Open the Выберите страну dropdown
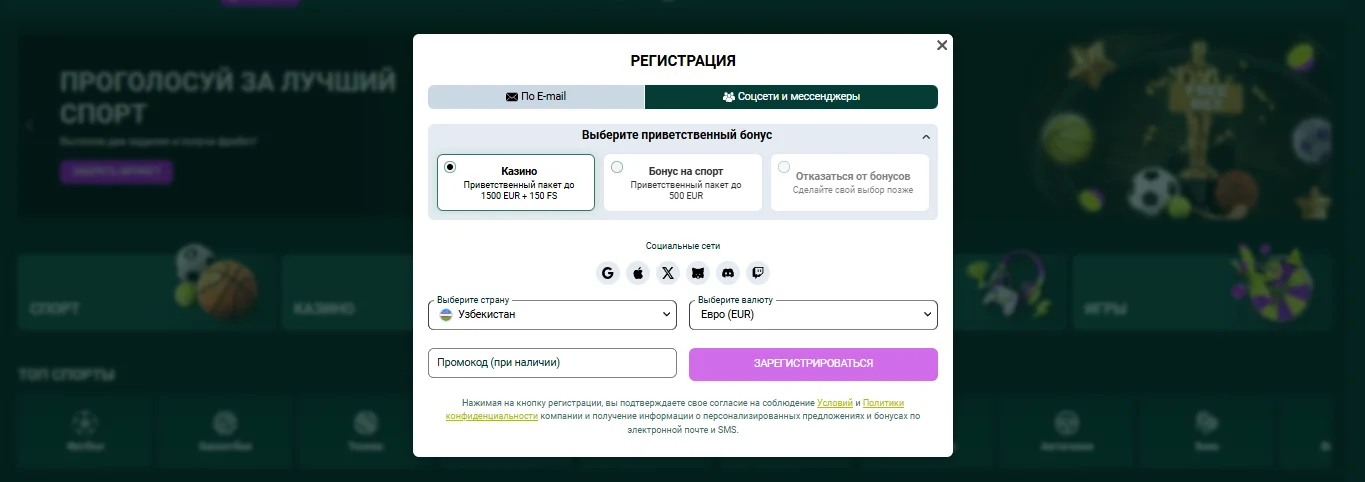This screenshot has width=1365, height=482. (553, 315)
